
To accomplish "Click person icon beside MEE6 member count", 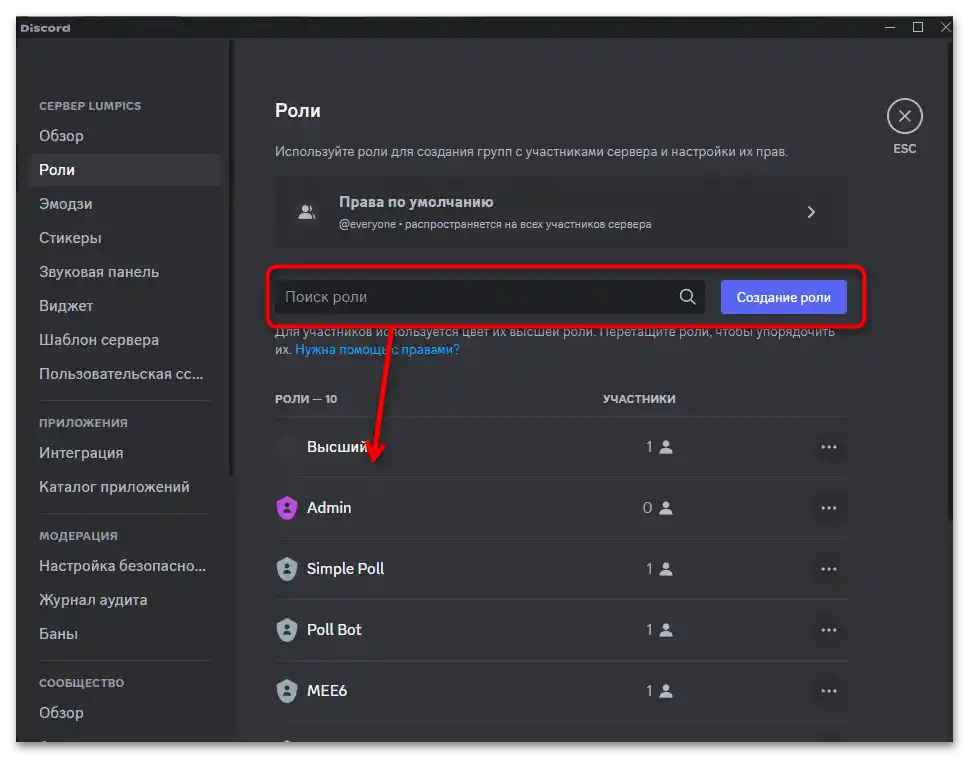I will (664, 691).
